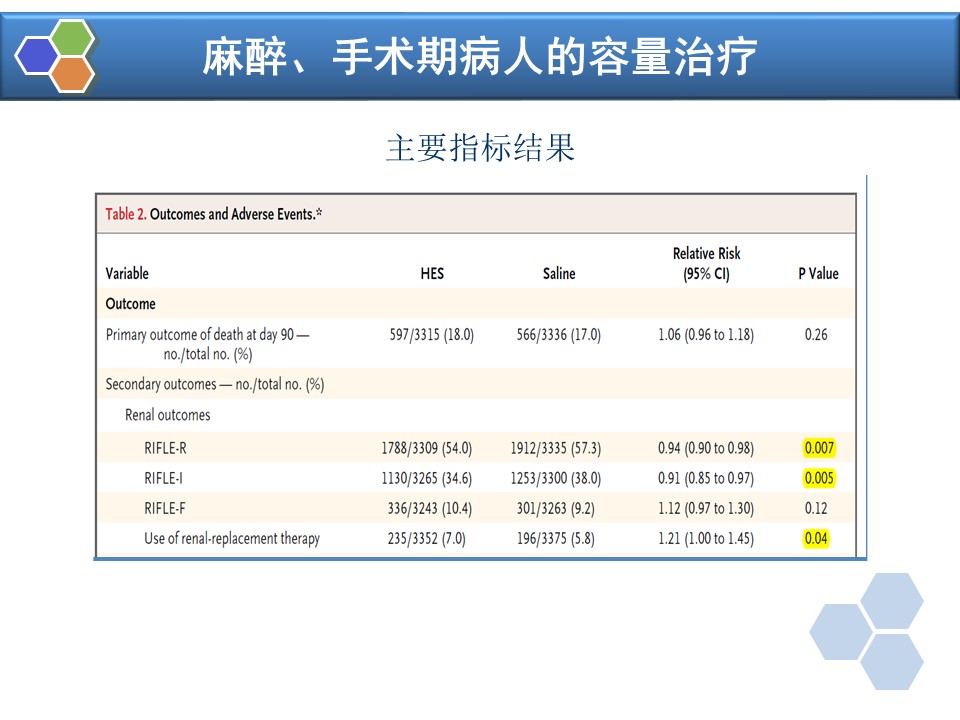The height and width of the screenshot is (720, 960).
Task: Click the Saline value 1253/3300 (38.0)
Action: 556,478
